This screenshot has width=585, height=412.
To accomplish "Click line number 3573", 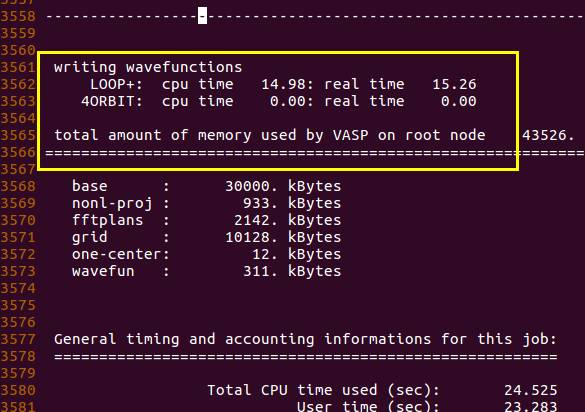I will [x=18, y=271].
